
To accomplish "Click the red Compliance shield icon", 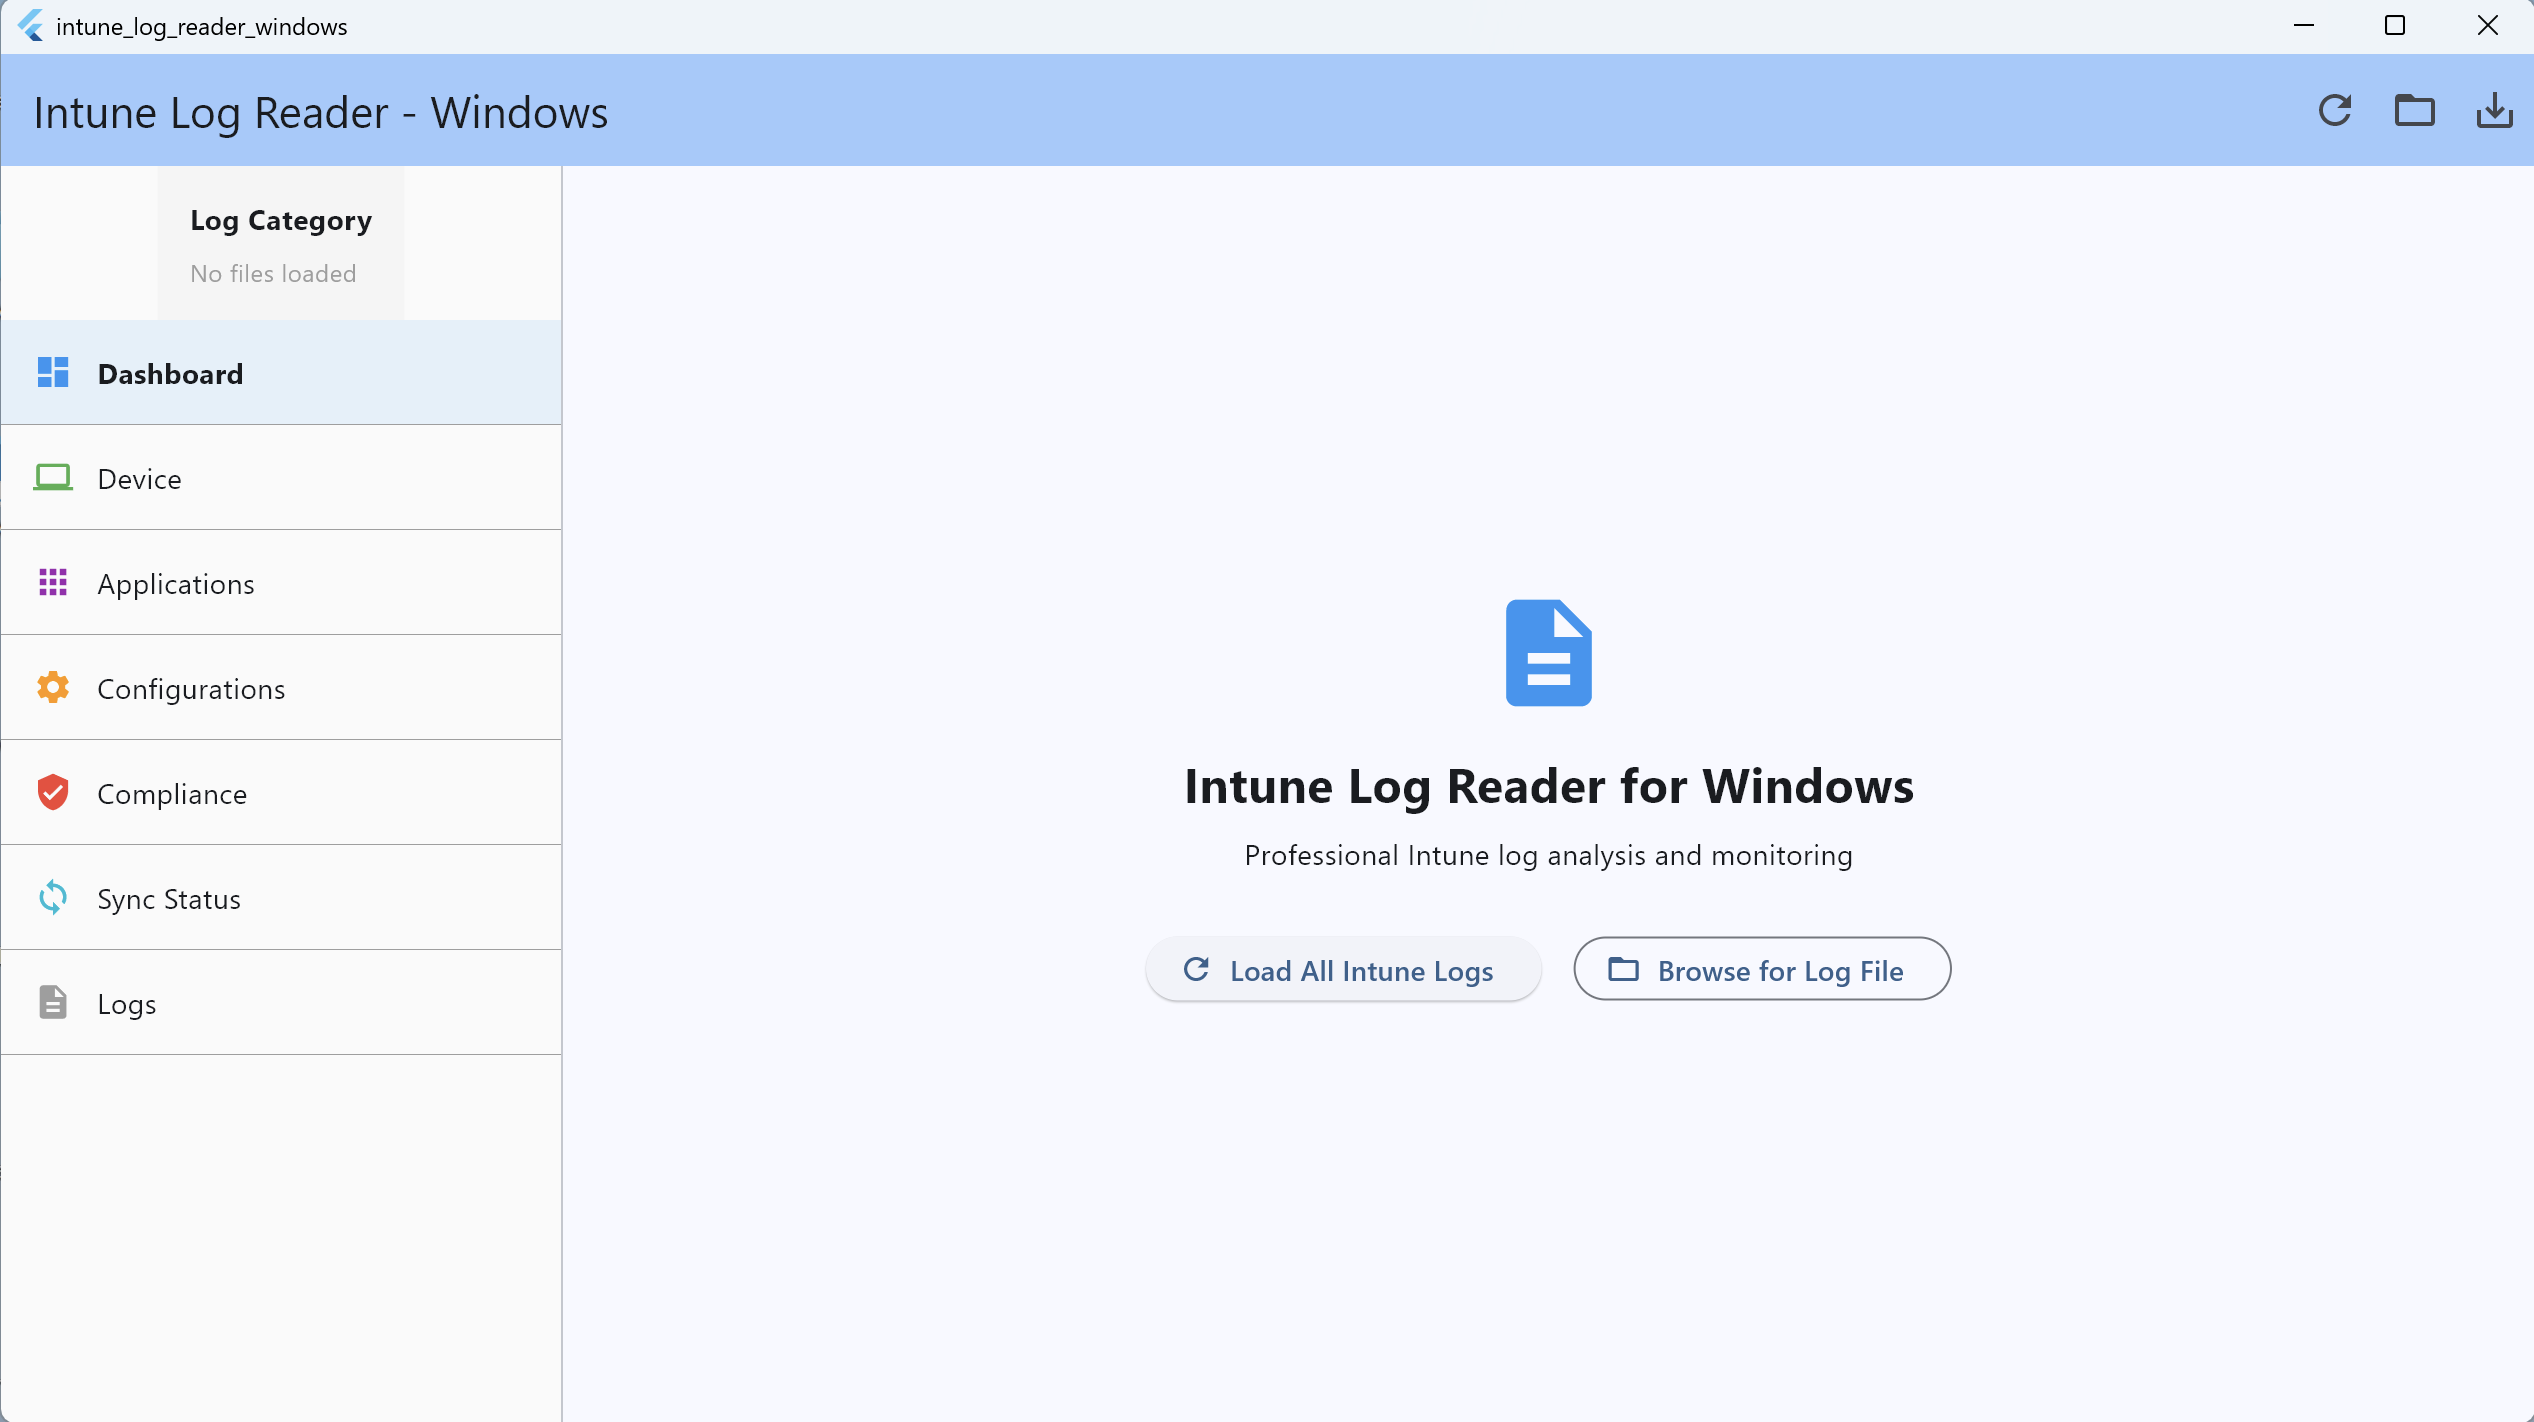I will click(53, 793).
